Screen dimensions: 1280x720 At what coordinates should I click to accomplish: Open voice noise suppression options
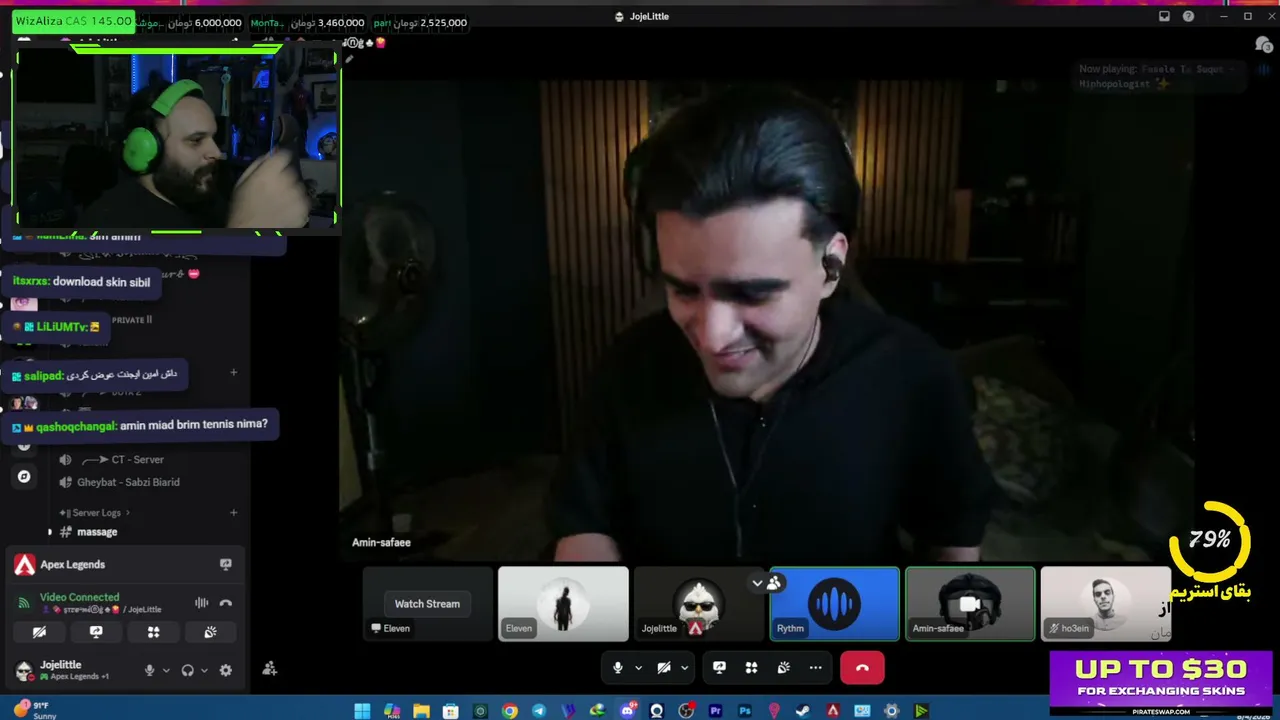[x=201, y=603]
